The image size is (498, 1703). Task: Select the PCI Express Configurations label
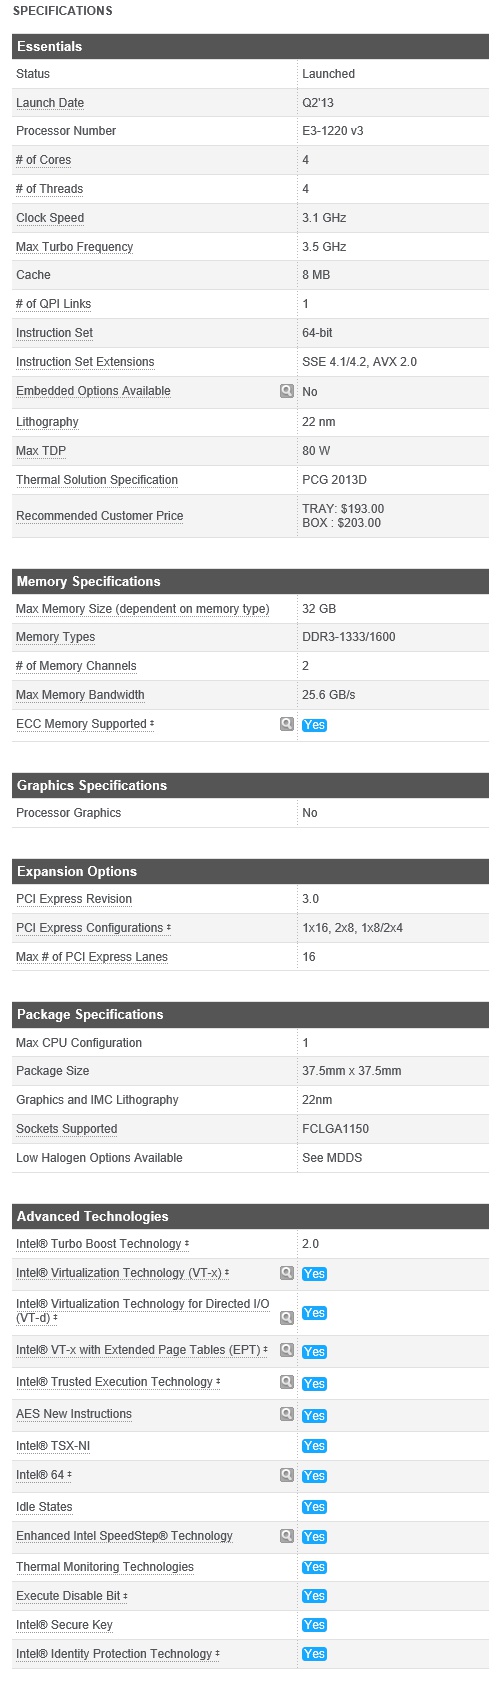(x=90, y=928)
